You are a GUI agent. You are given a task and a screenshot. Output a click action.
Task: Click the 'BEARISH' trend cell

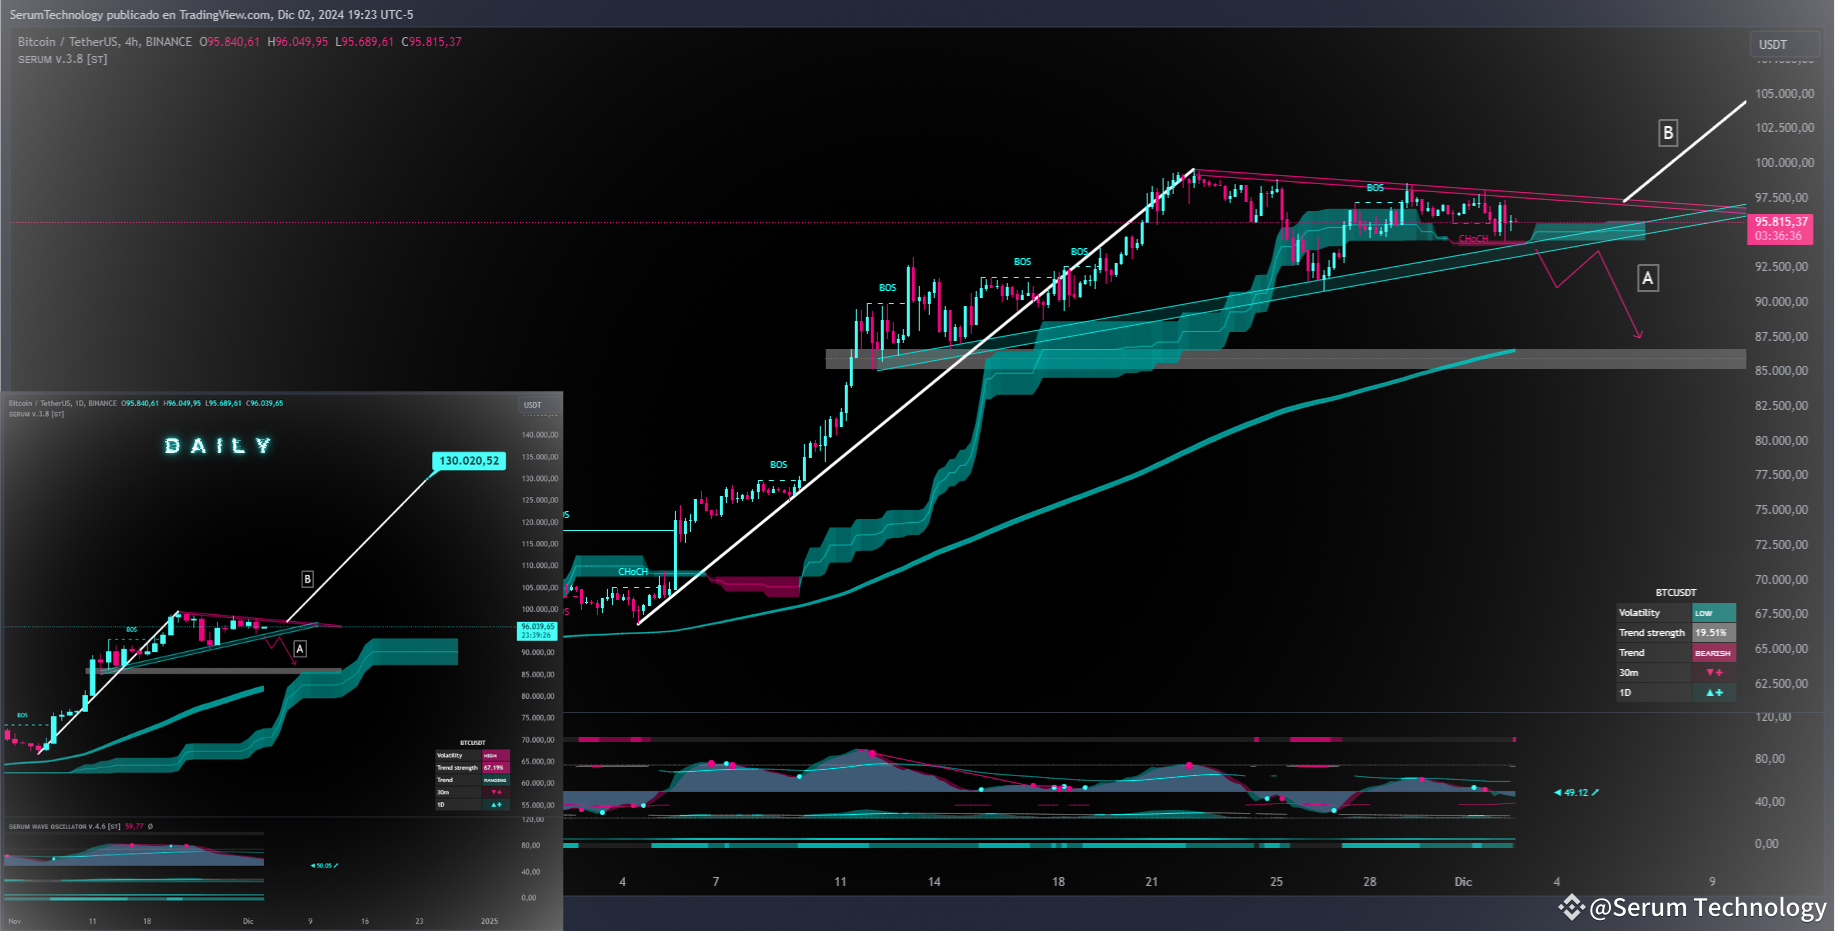pyautogui.click(x=1714, y=653)
